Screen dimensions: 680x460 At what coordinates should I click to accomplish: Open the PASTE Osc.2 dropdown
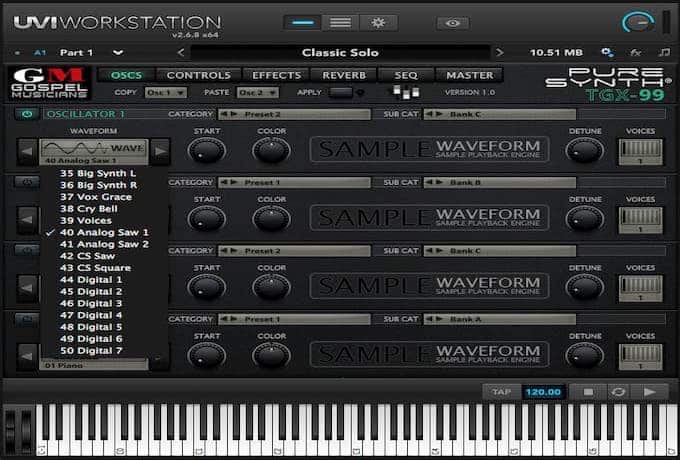pyautogui.click(x=258, y=92)
